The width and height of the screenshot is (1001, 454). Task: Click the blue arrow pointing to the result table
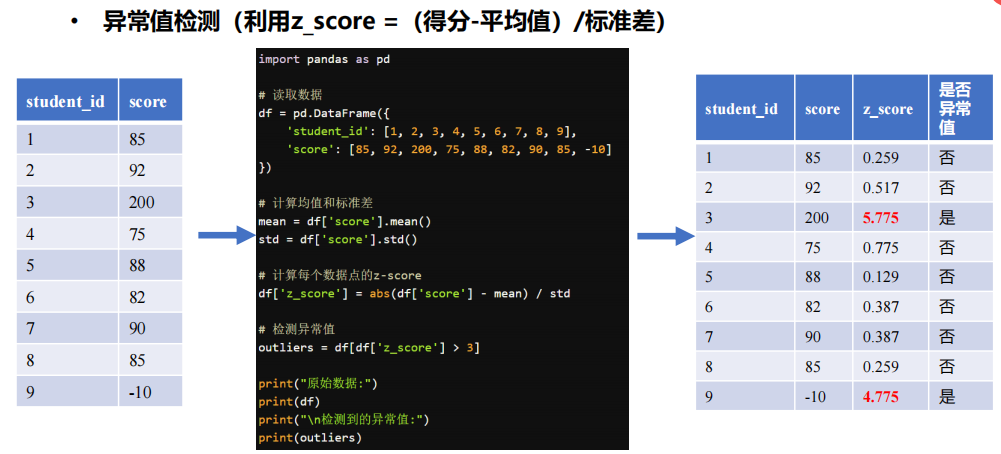point(665,236)
